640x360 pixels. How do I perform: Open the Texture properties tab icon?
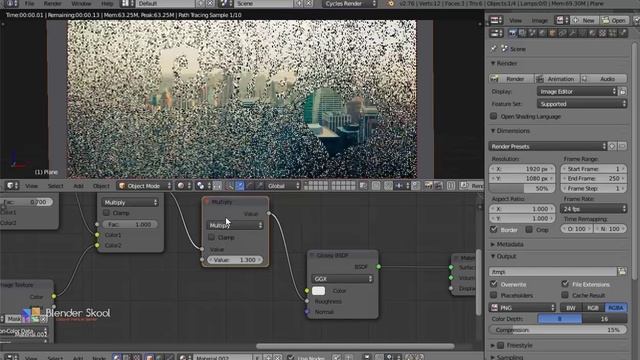[x=602, y=33]
